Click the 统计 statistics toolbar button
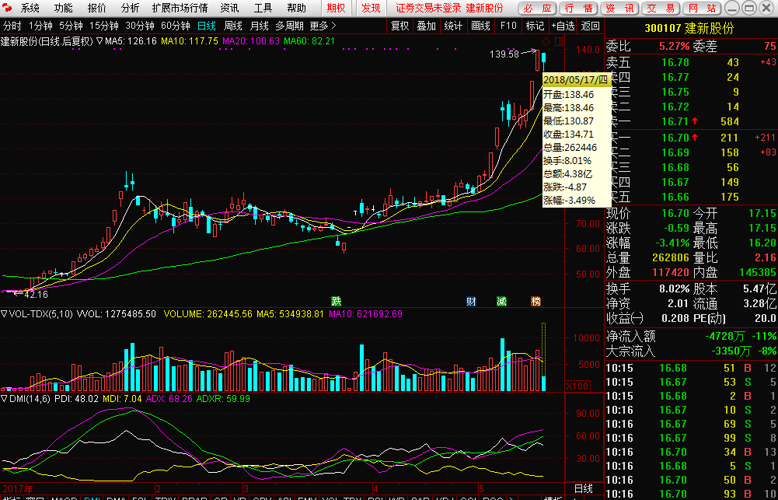The height and width of the screenshot is (500, 778). point(453,25)
